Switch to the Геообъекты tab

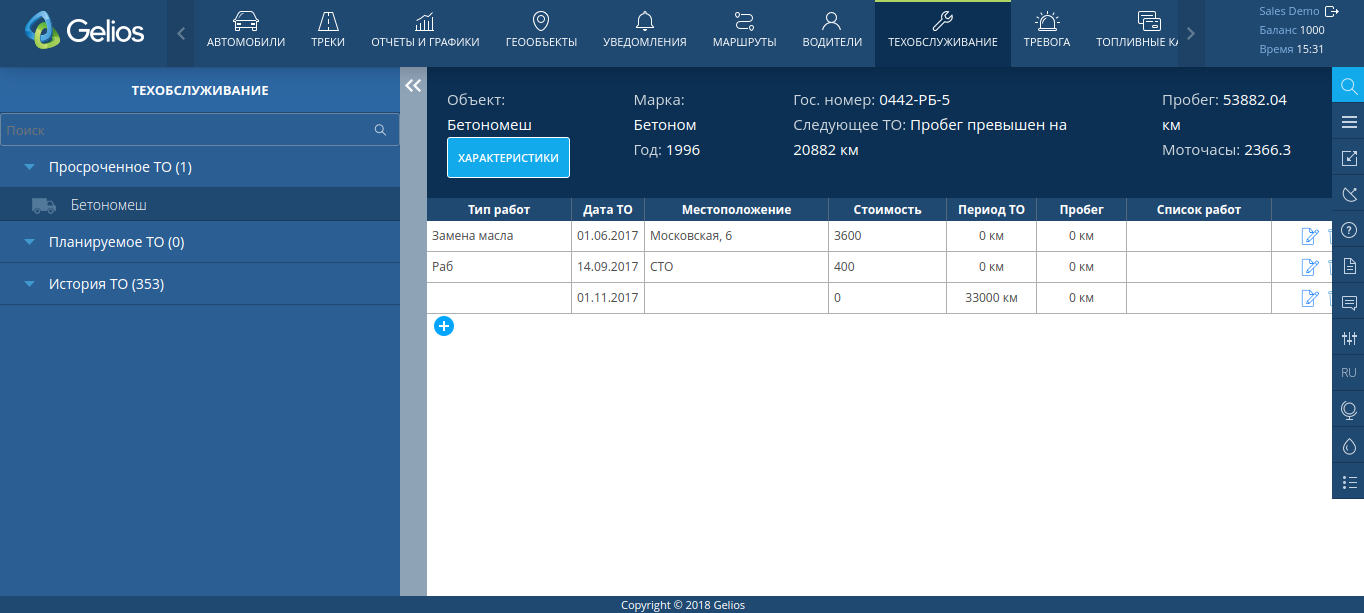(541, 31)
